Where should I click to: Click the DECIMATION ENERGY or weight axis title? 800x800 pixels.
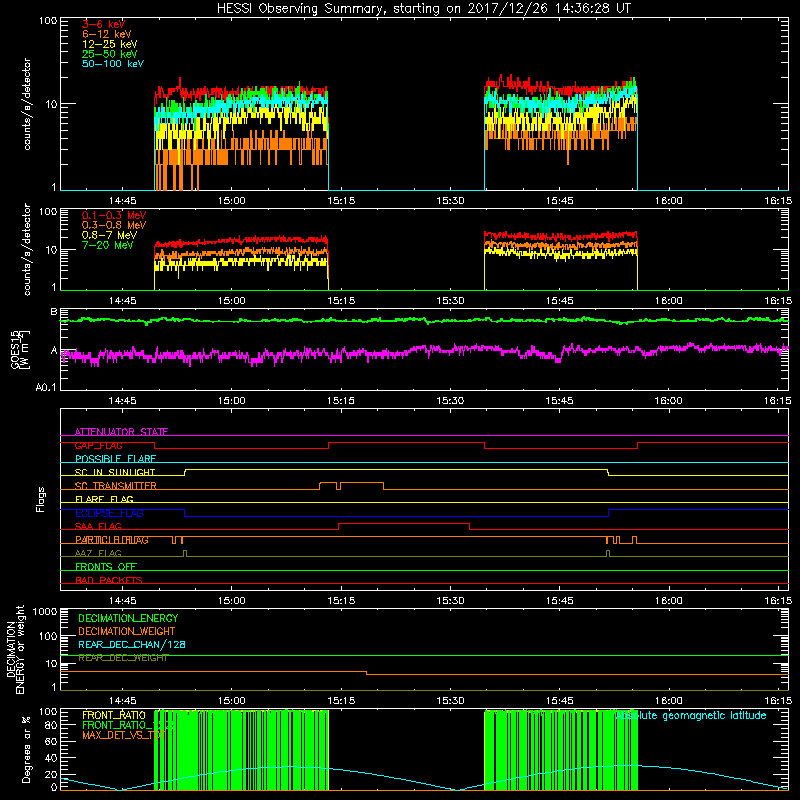pyautogui.click(x=15, y=649)
